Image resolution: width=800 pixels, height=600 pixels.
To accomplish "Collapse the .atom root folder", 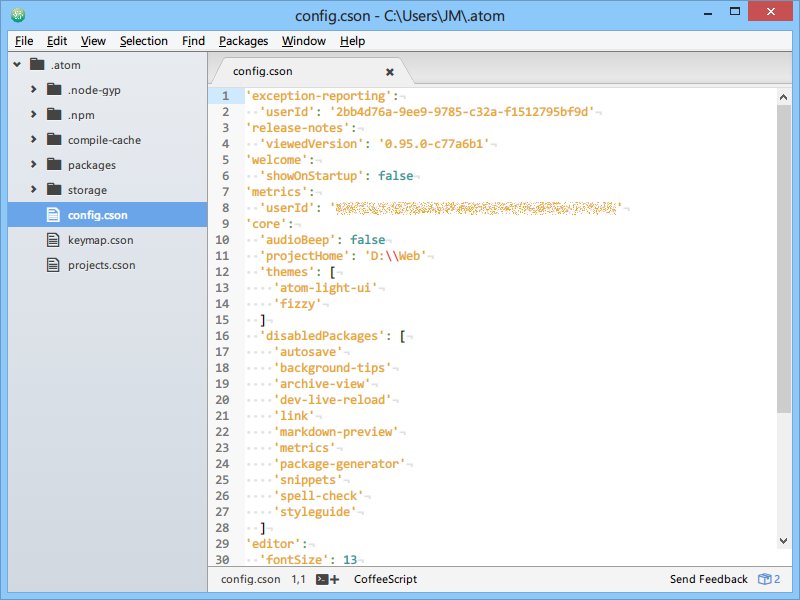I will (17, 64).
